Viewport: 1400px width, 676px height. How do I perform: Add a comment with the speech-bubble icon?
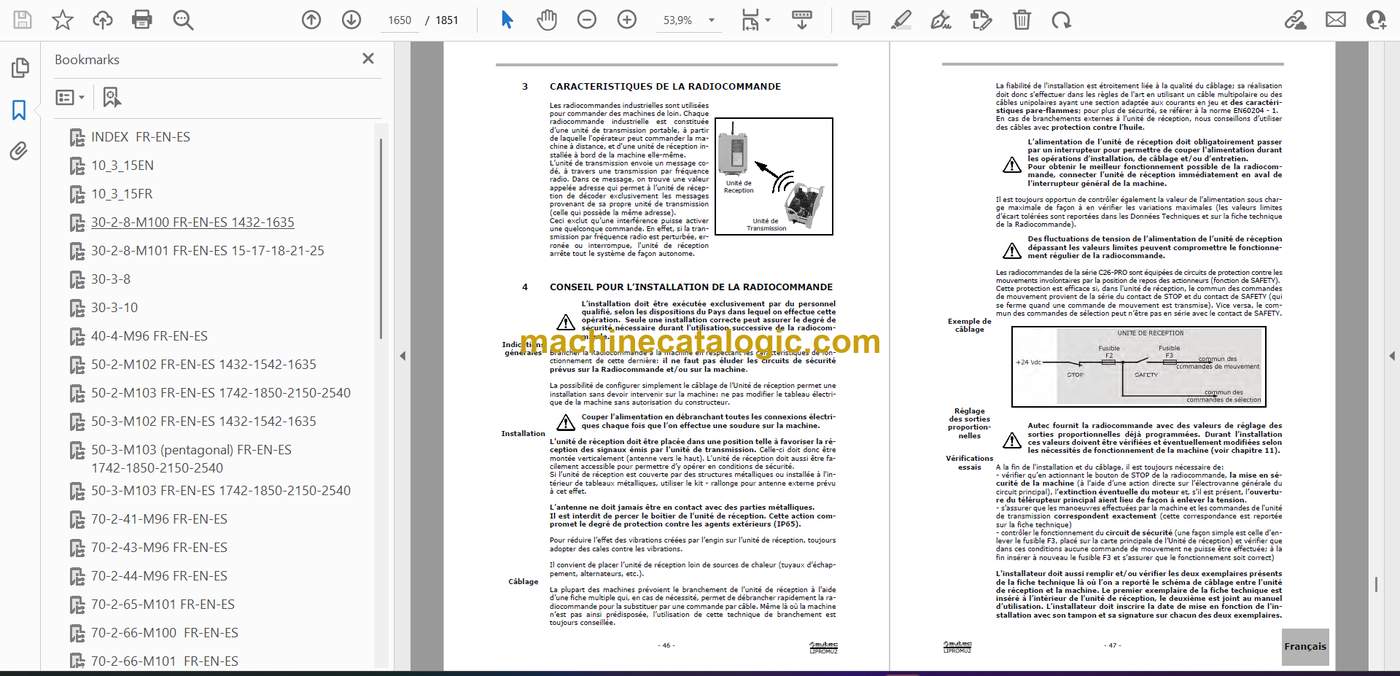[x=860, y=19]
